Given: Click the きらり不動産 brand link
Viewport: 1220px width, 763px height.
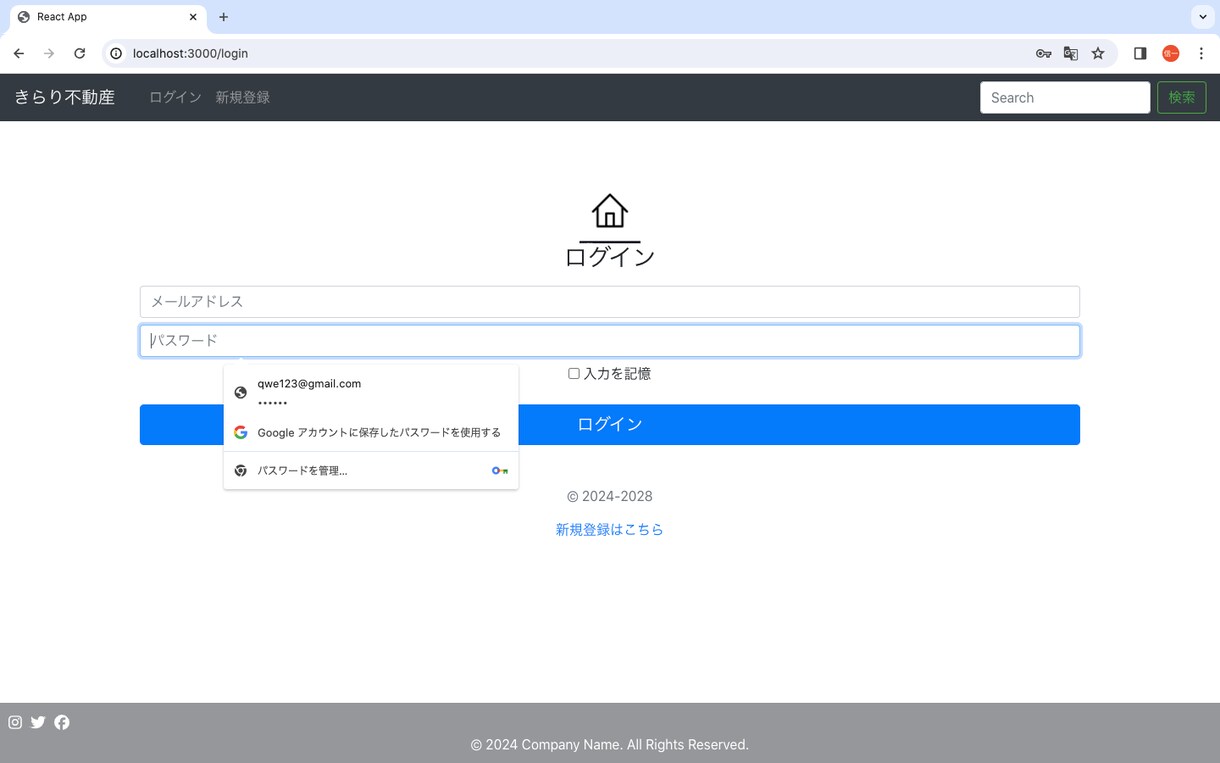Looking at the screenshot, I should tap(65, 97).
